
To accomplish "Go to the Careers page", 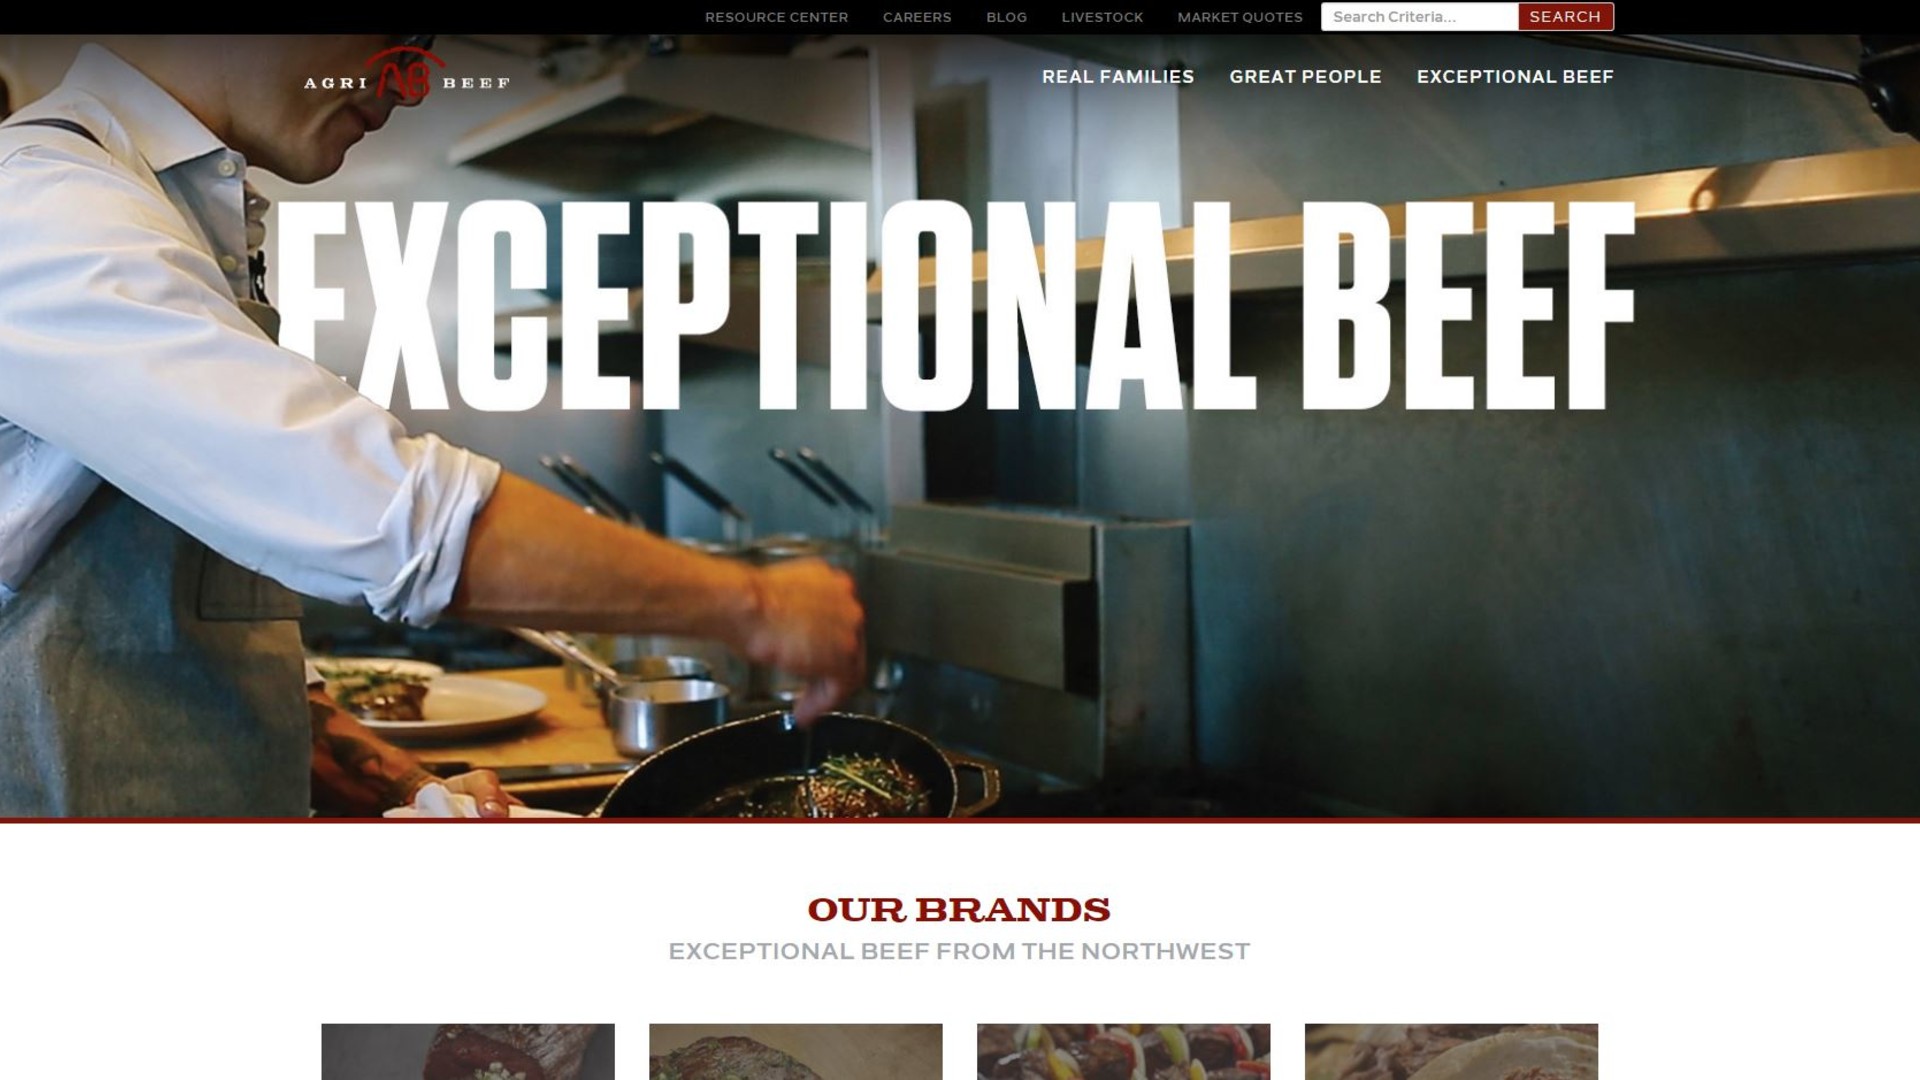I will [917, 17].
